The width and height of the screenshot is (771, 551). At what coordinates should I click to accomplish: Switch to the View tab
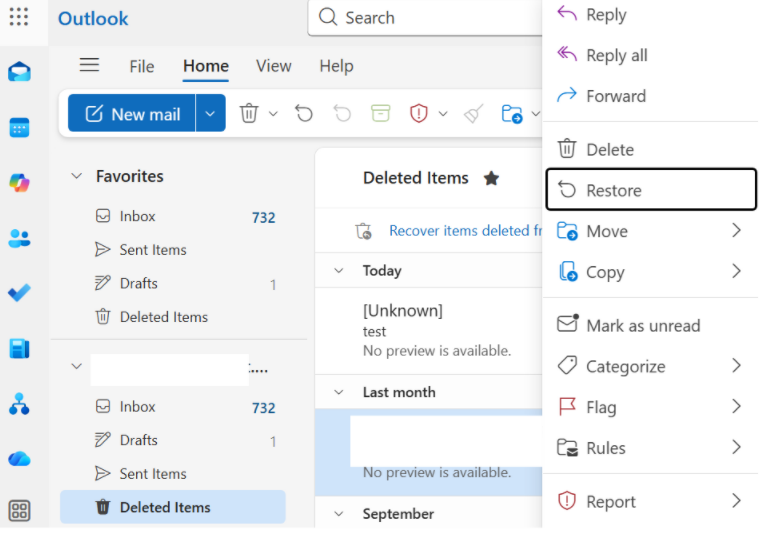pos(273,66)
